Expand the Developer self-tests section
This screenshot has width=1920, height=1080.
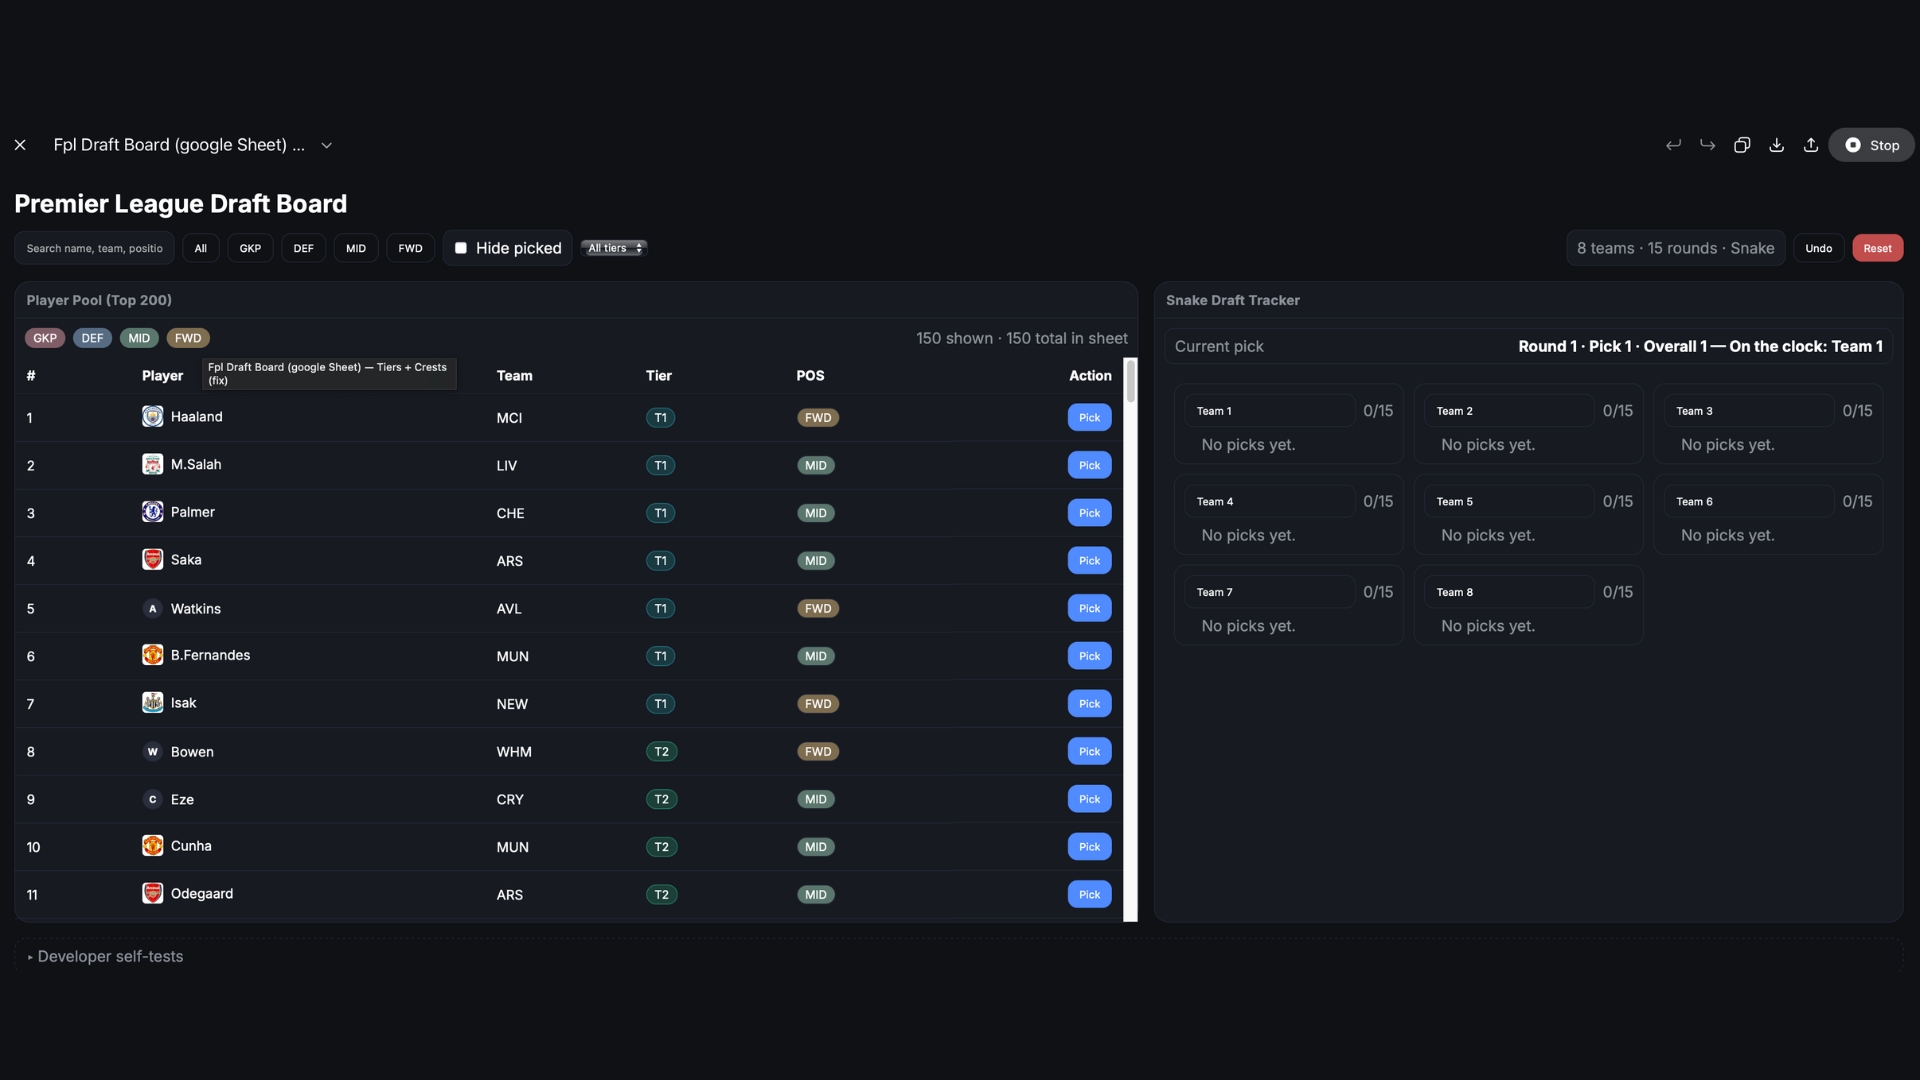pyautogui.click(x=105, y=957)
